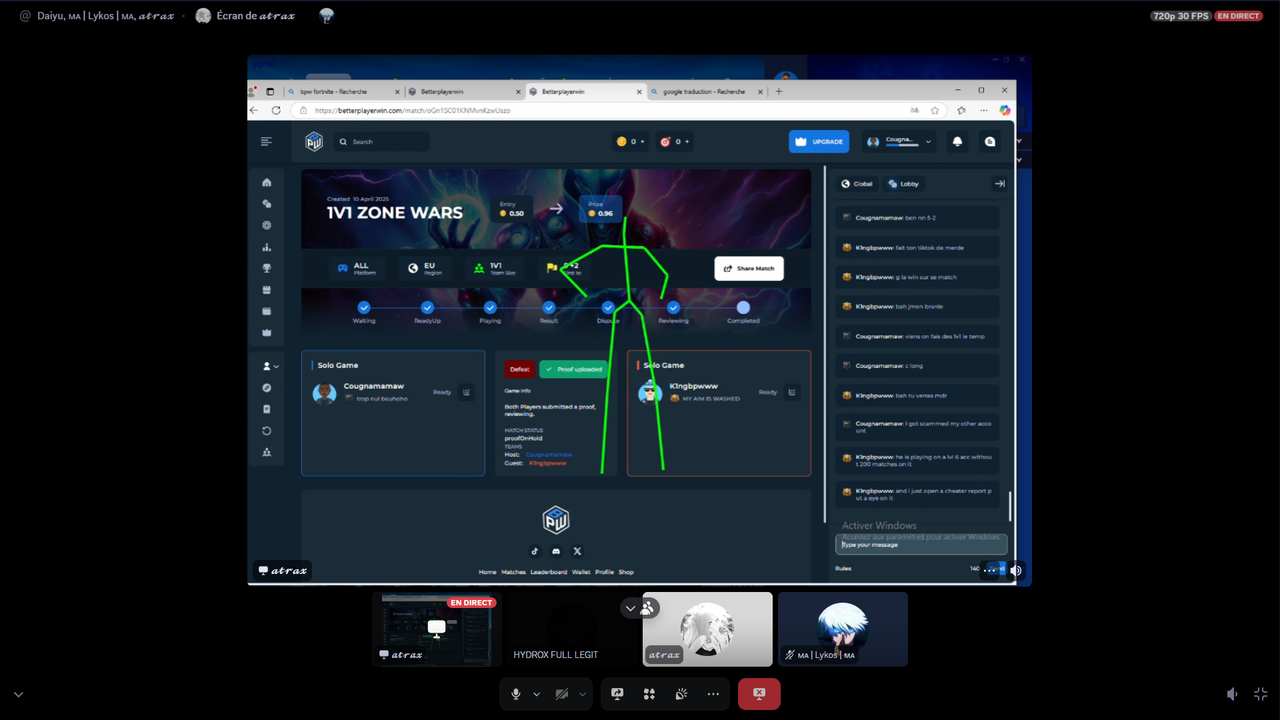Viewport: 1280px width, 720px height.
Task: Select the Lykos participant tile
Action: point(843,629)
